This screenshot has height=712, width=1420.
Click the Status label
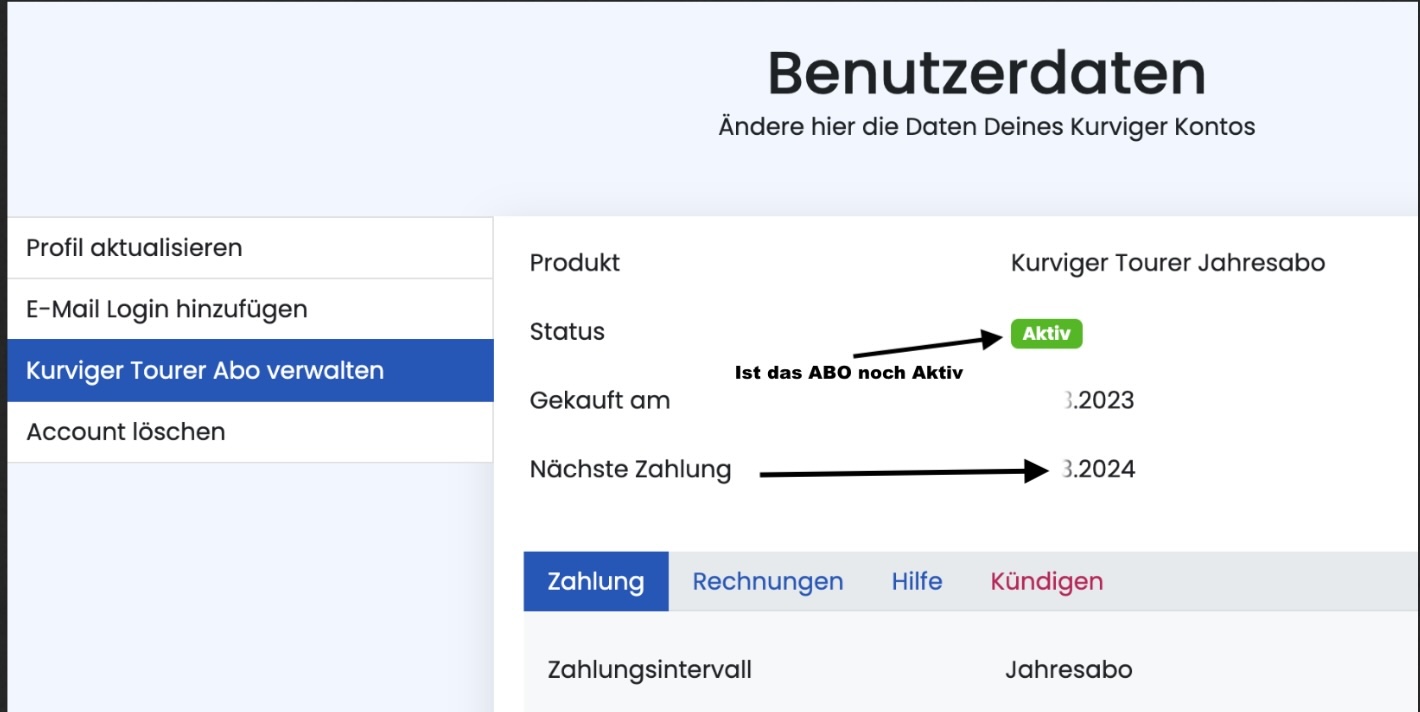coord(567,332)
